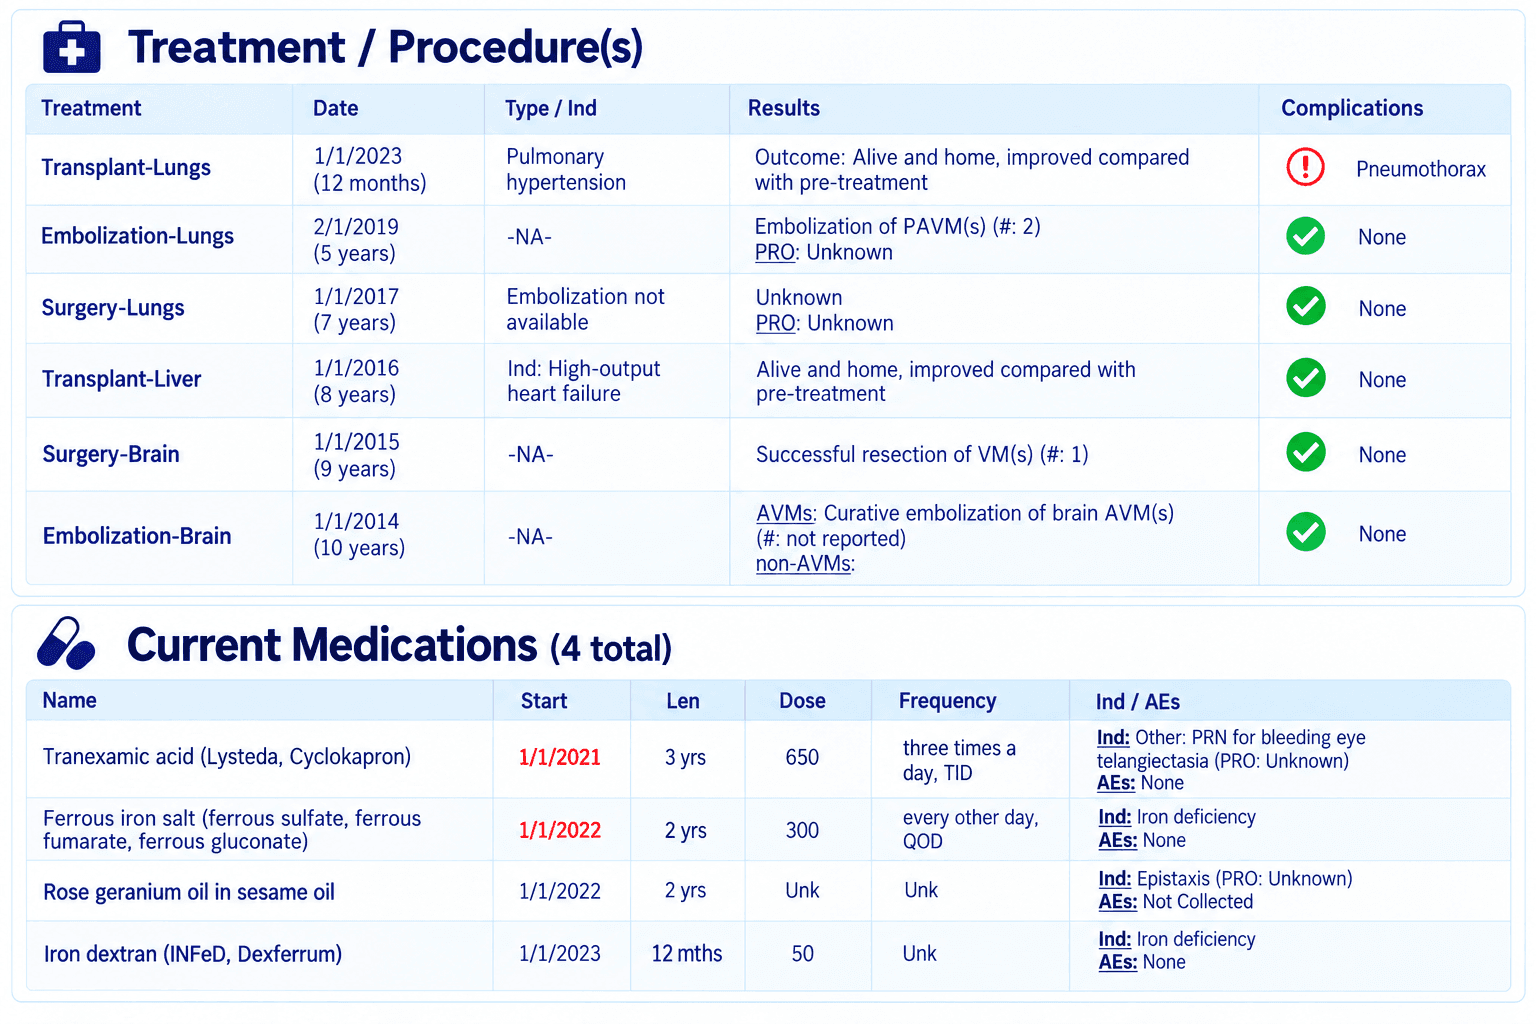
Task: Click the 12 mths length value
Action: (687, 954)
